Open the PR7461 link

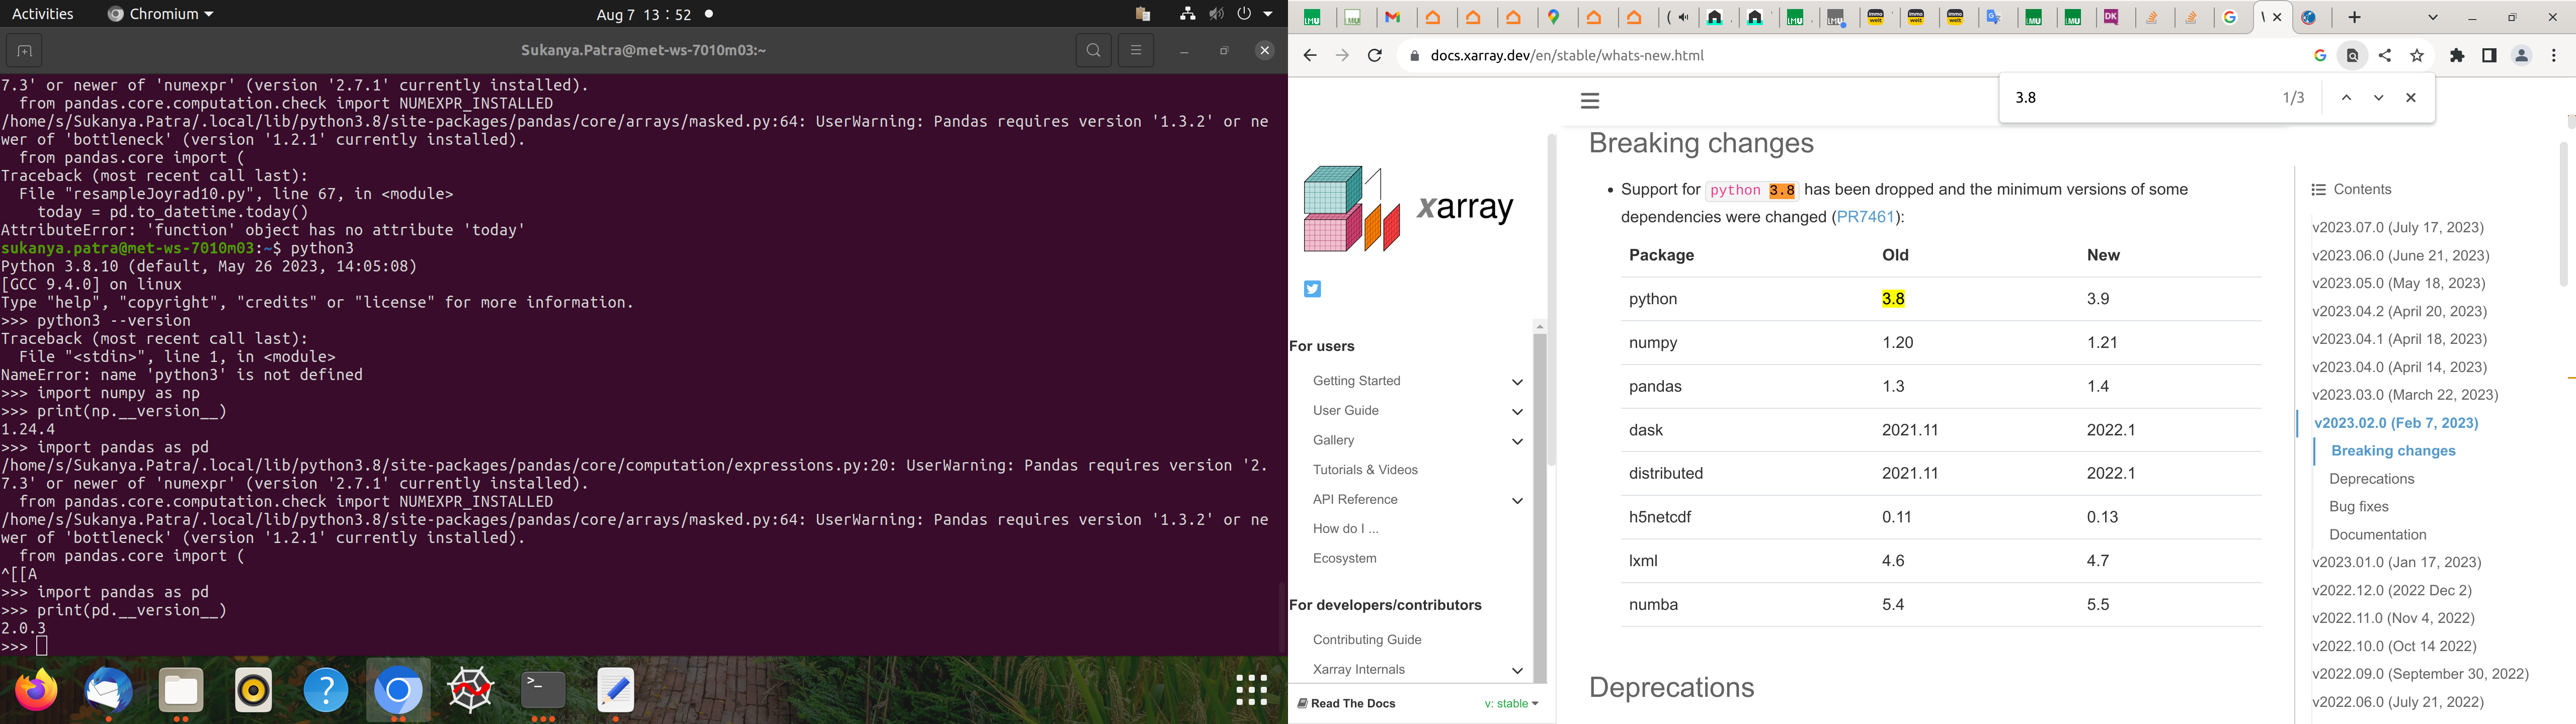pos(1865,217)
